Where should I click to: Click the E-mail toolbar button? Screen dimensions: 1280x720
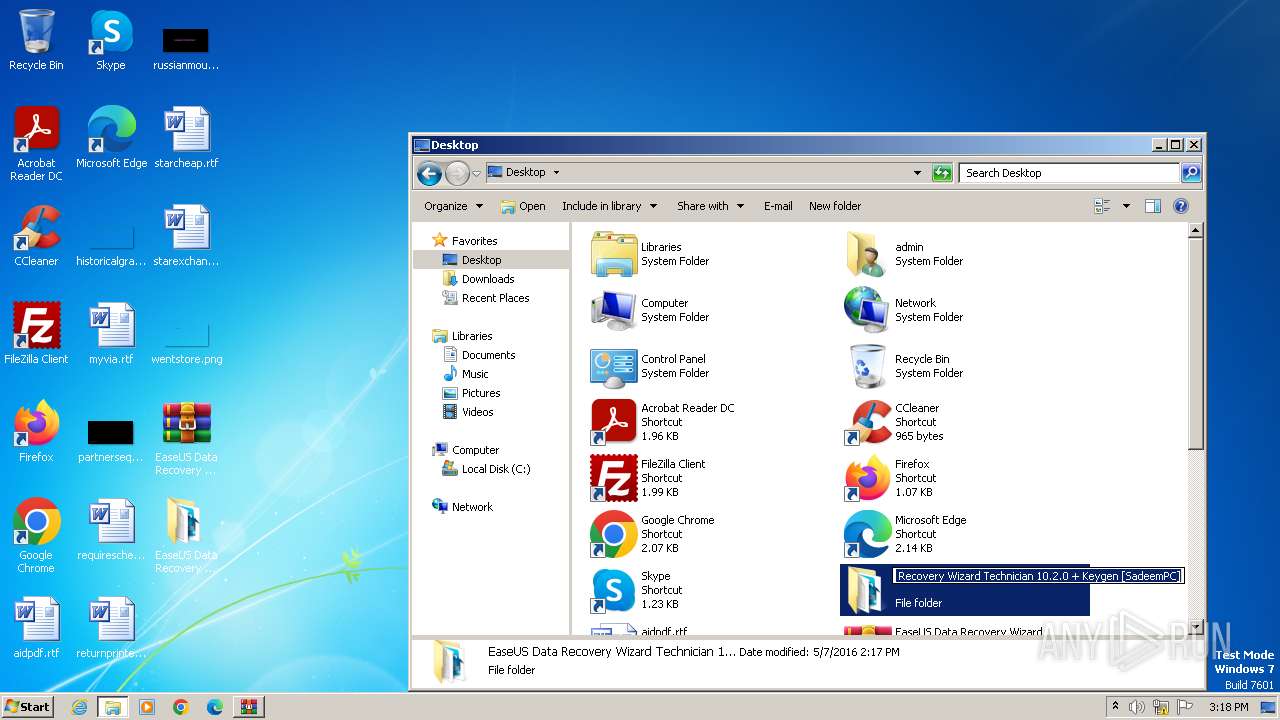pyautogui.click(x=778, y=206)
